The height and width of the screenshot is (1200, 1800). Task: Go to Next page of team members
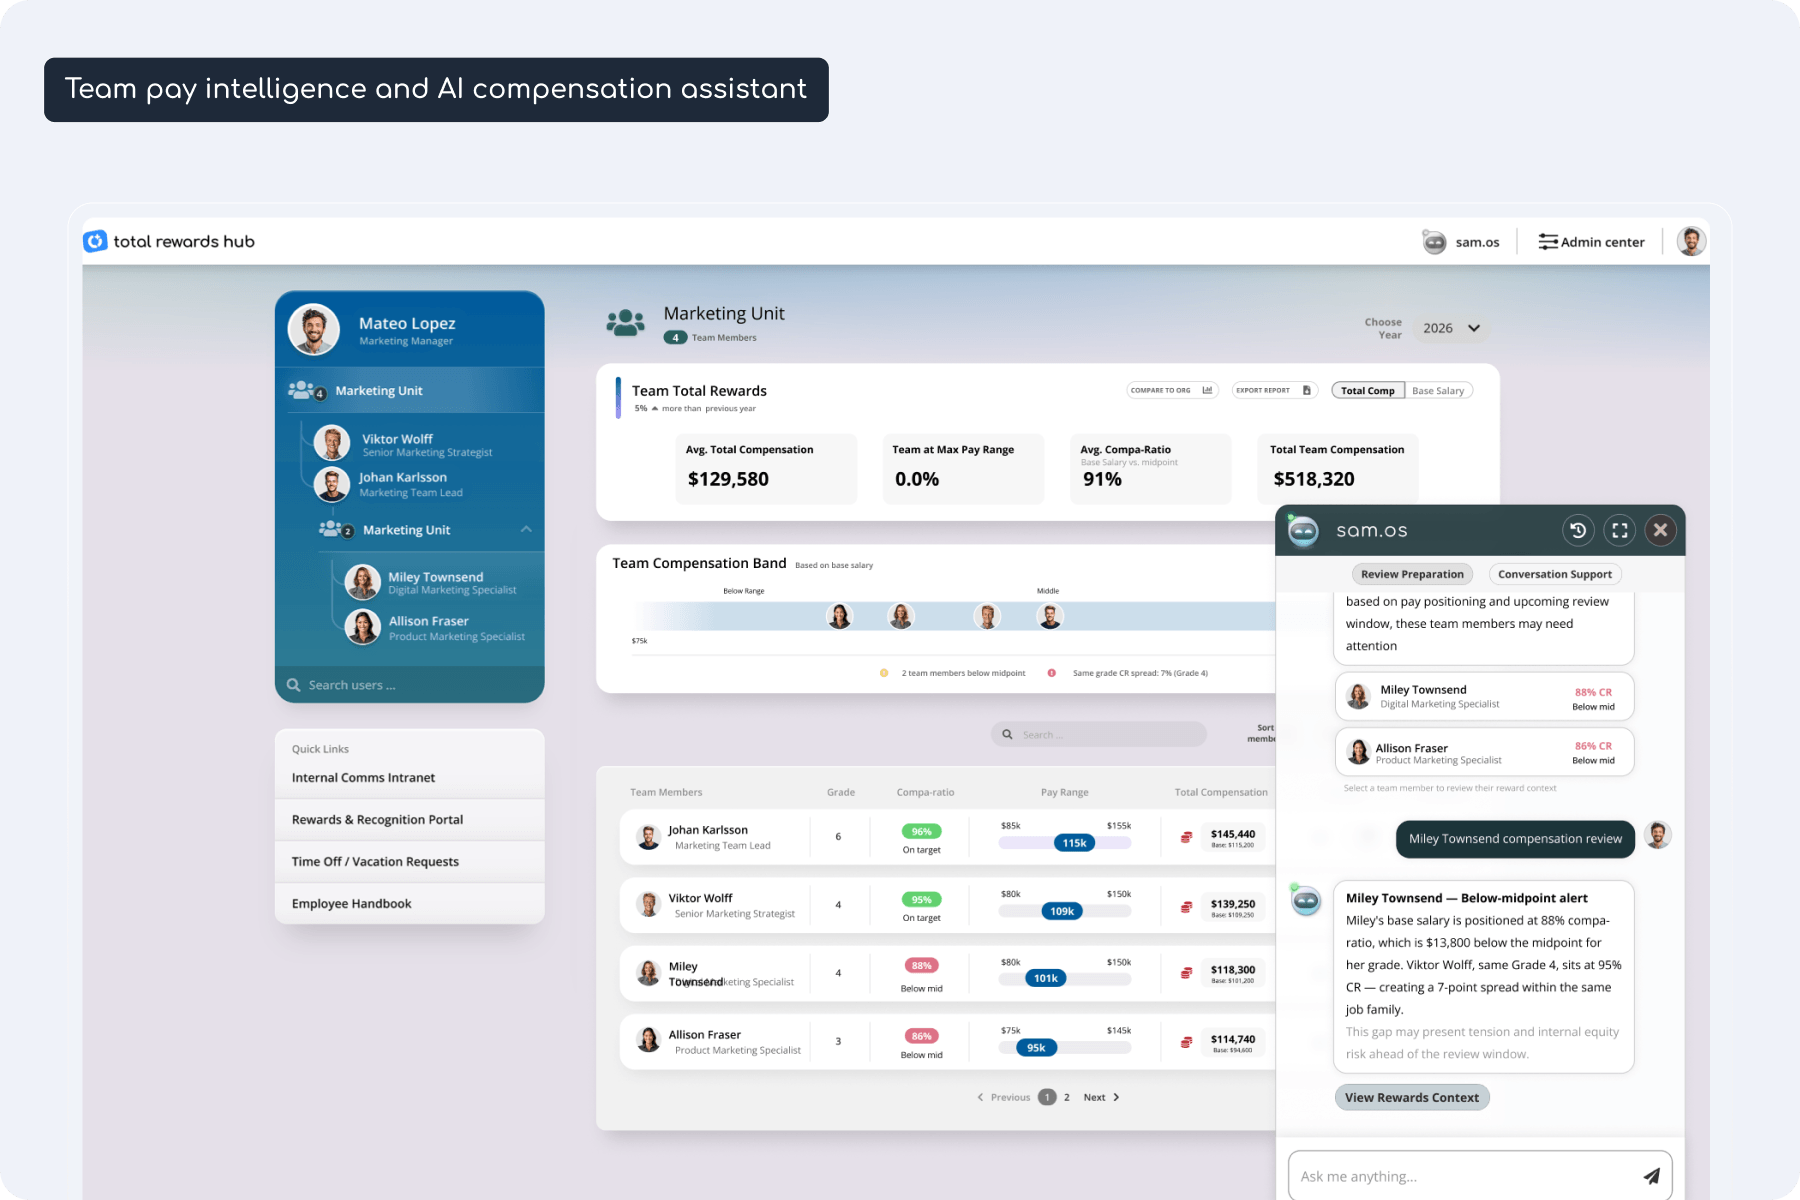click(x=1101, y=1097)
